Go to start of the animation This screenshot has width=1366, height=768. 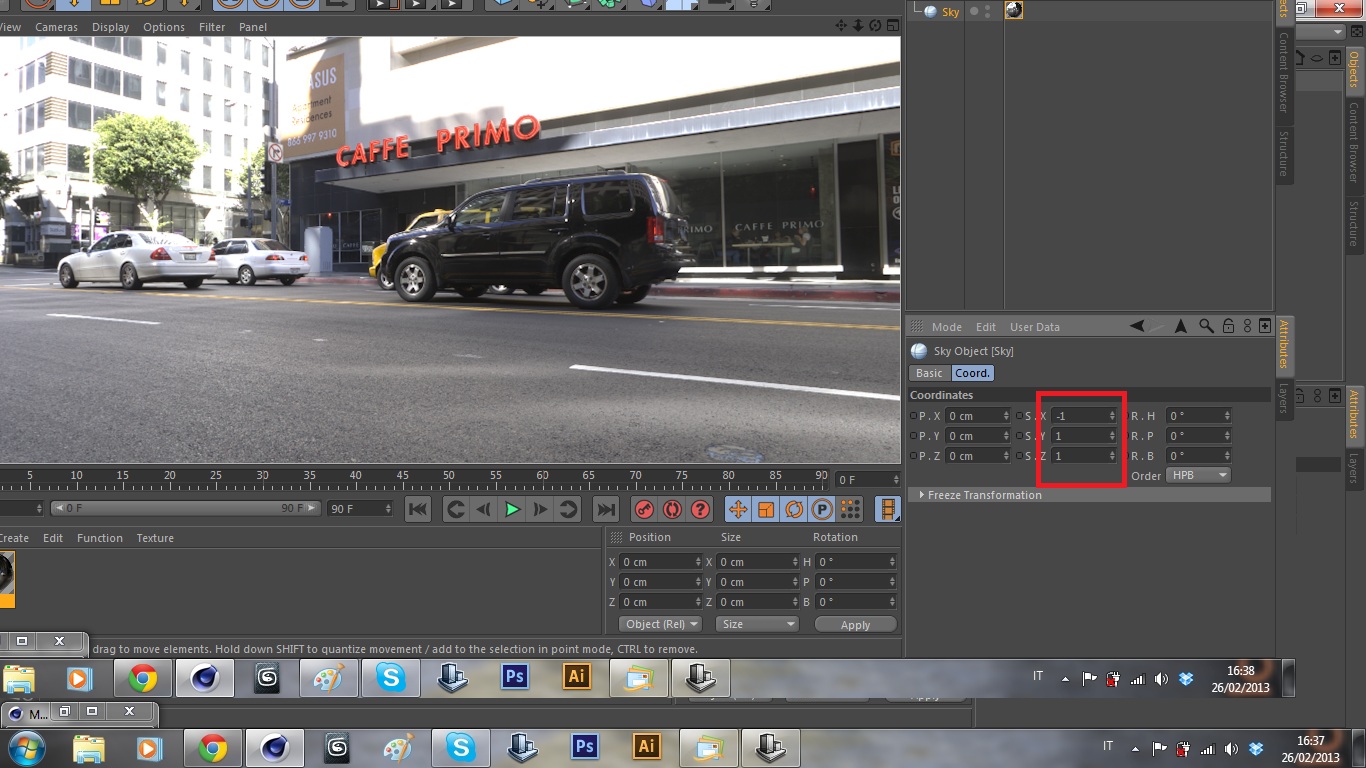[419, 509]
